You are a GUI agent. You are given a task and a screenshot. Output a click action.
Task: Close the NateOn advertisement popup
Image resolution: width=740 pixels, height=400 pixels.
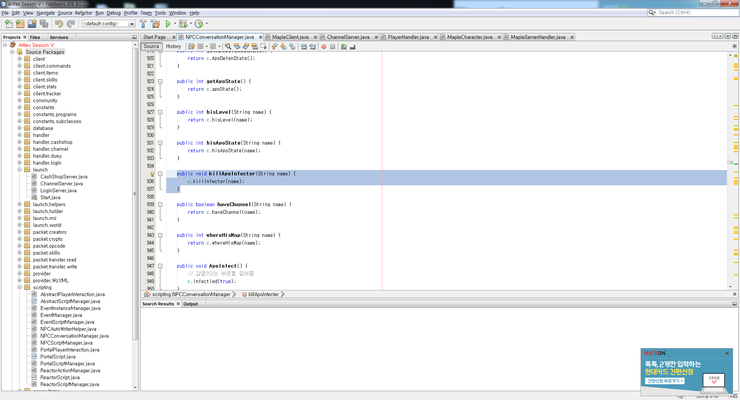pos(727,353)
